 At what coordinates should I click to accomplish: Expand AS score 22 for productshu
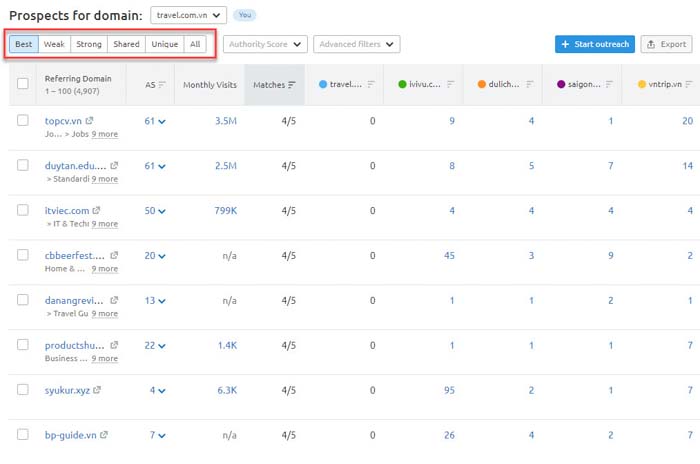tap(155, 346)
